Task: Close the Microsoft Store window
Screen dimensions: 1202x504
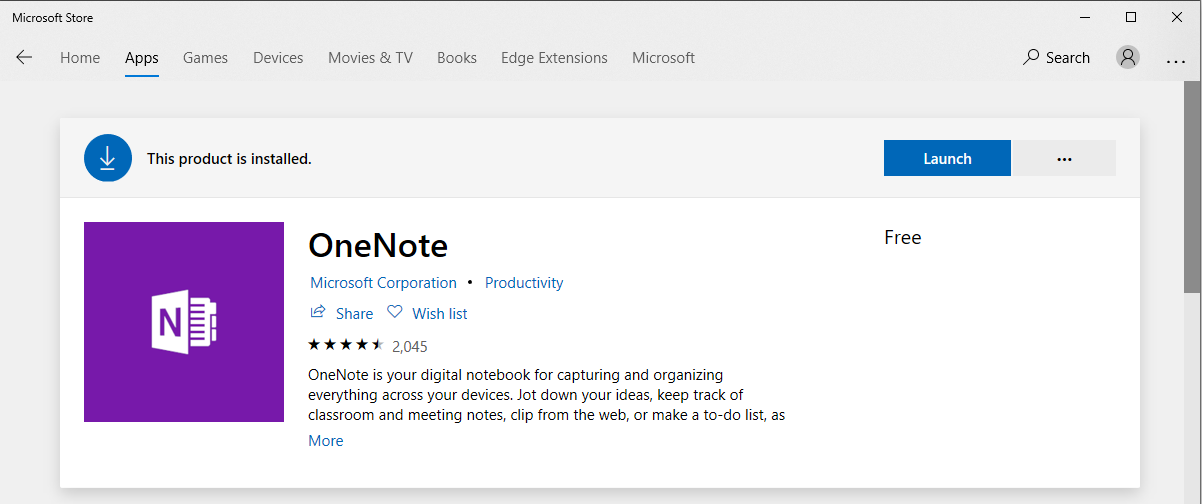Action: [1177, 17]
